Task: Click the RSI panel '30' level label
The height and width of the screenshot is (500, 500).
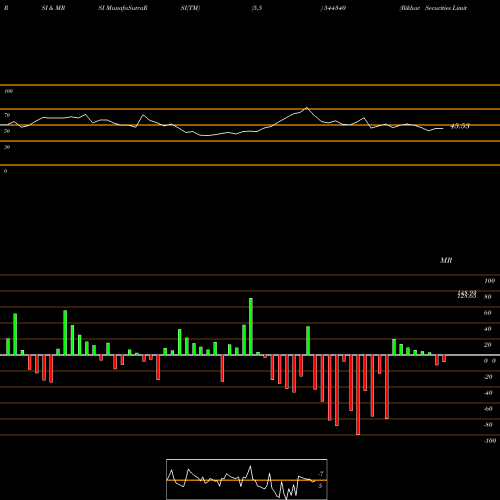Action: (7, 147)
